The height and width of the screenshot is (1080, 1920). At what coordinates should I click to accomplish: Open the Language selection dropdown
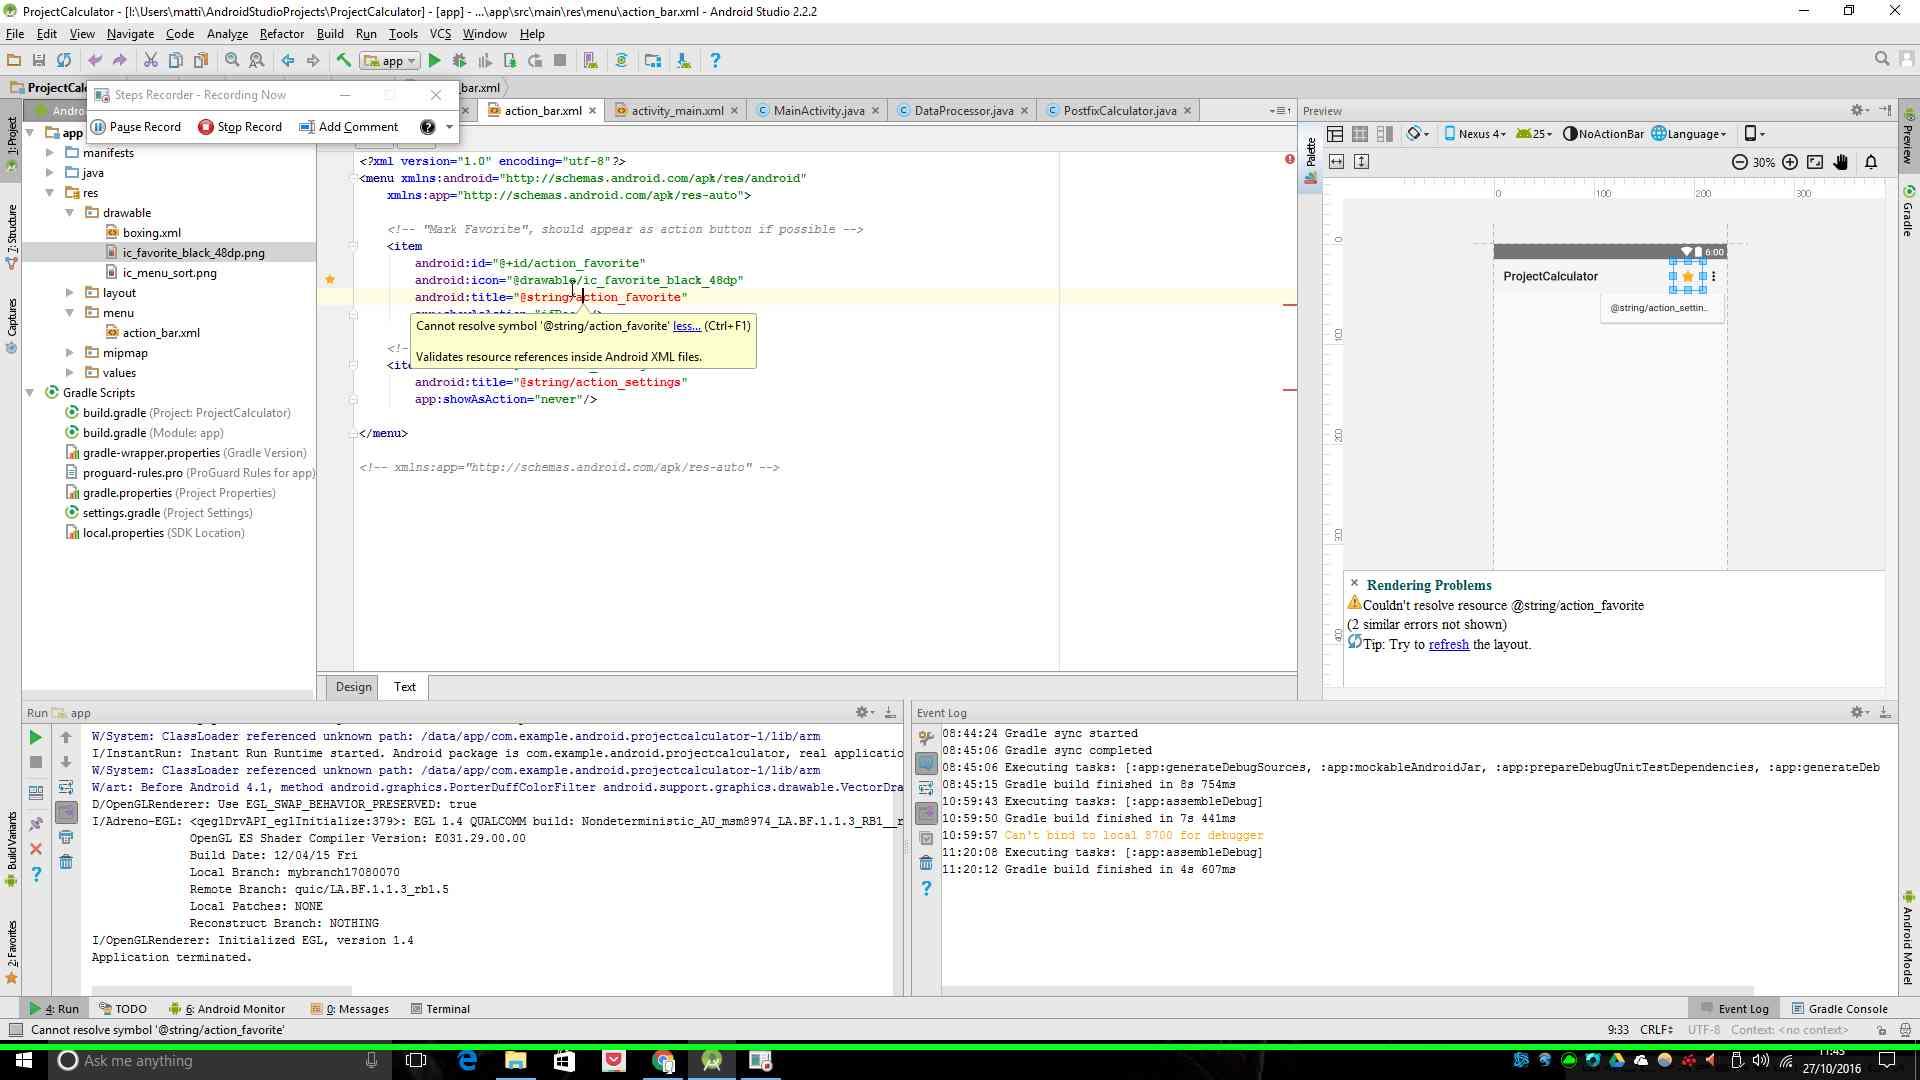pos(1689,134)
